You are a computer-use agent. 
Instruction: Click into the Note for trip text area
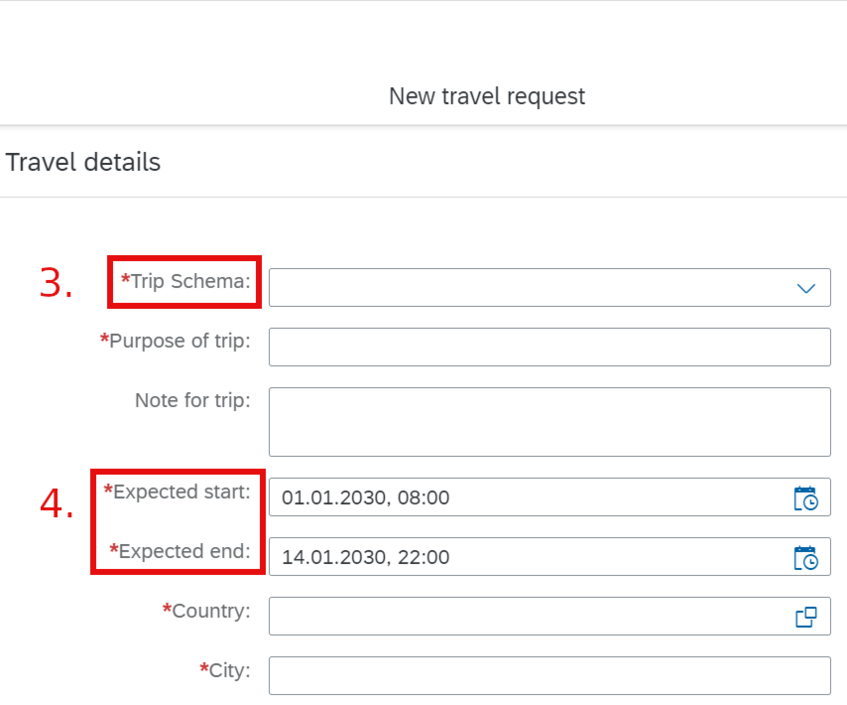coord(549,422)
